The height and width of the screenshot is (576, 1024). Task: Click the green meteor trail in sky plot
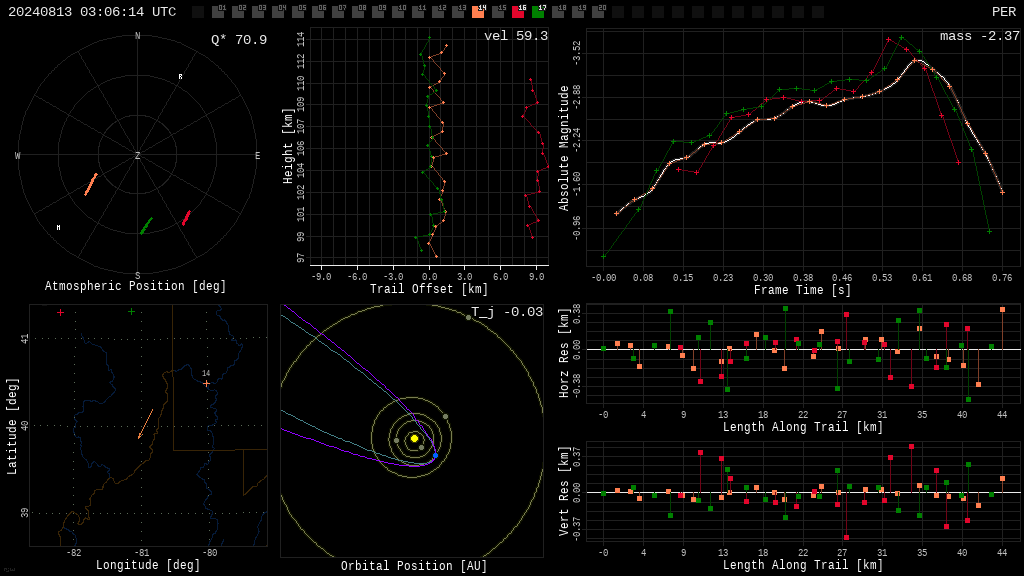pyautogui.click(x=146, y=226)
